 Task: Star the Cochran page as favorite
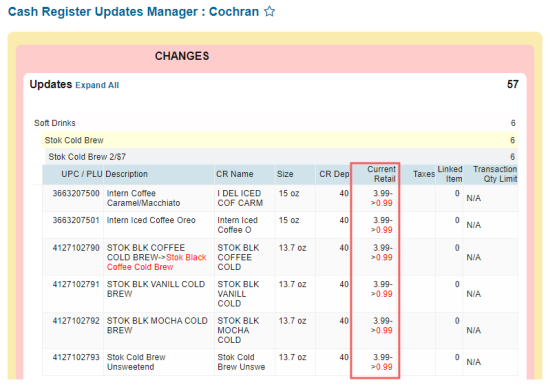269,11
